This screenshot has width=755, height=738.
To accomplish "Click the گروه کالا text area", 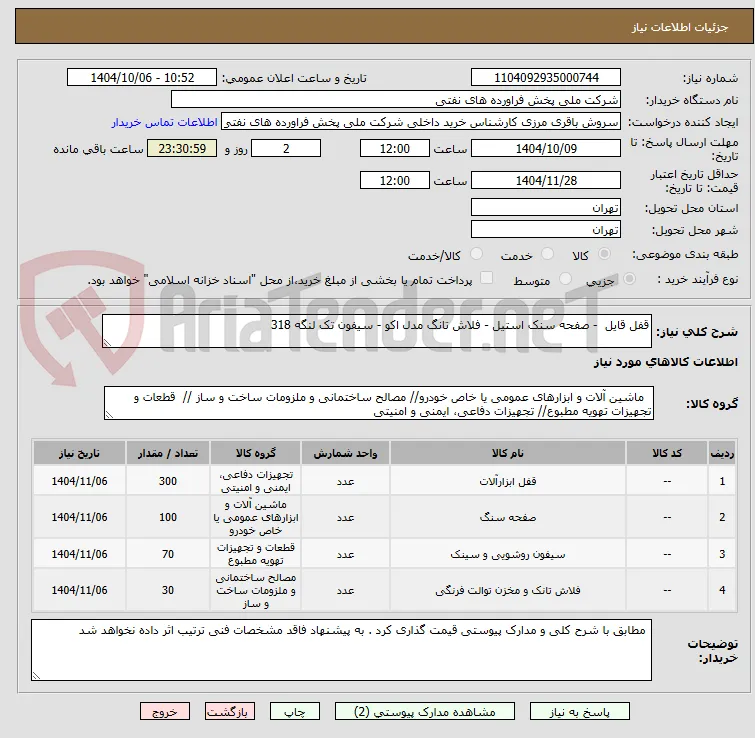I will coord(378,403).
